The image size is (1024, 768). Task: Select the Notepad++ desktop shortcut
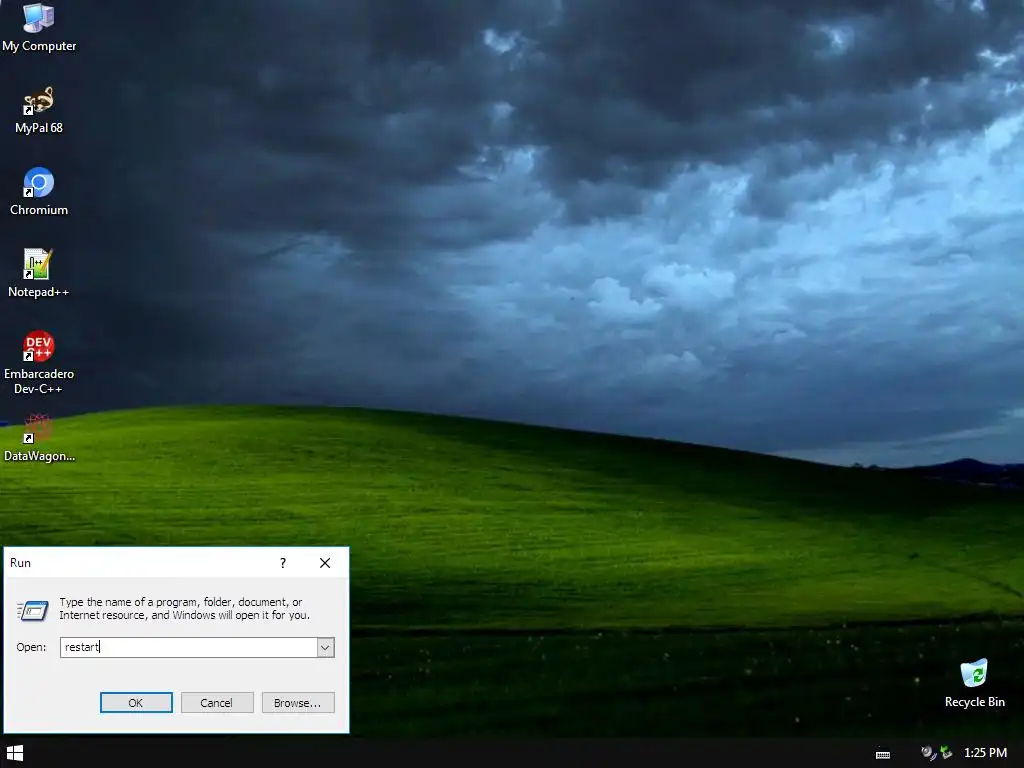coord(38,273)
